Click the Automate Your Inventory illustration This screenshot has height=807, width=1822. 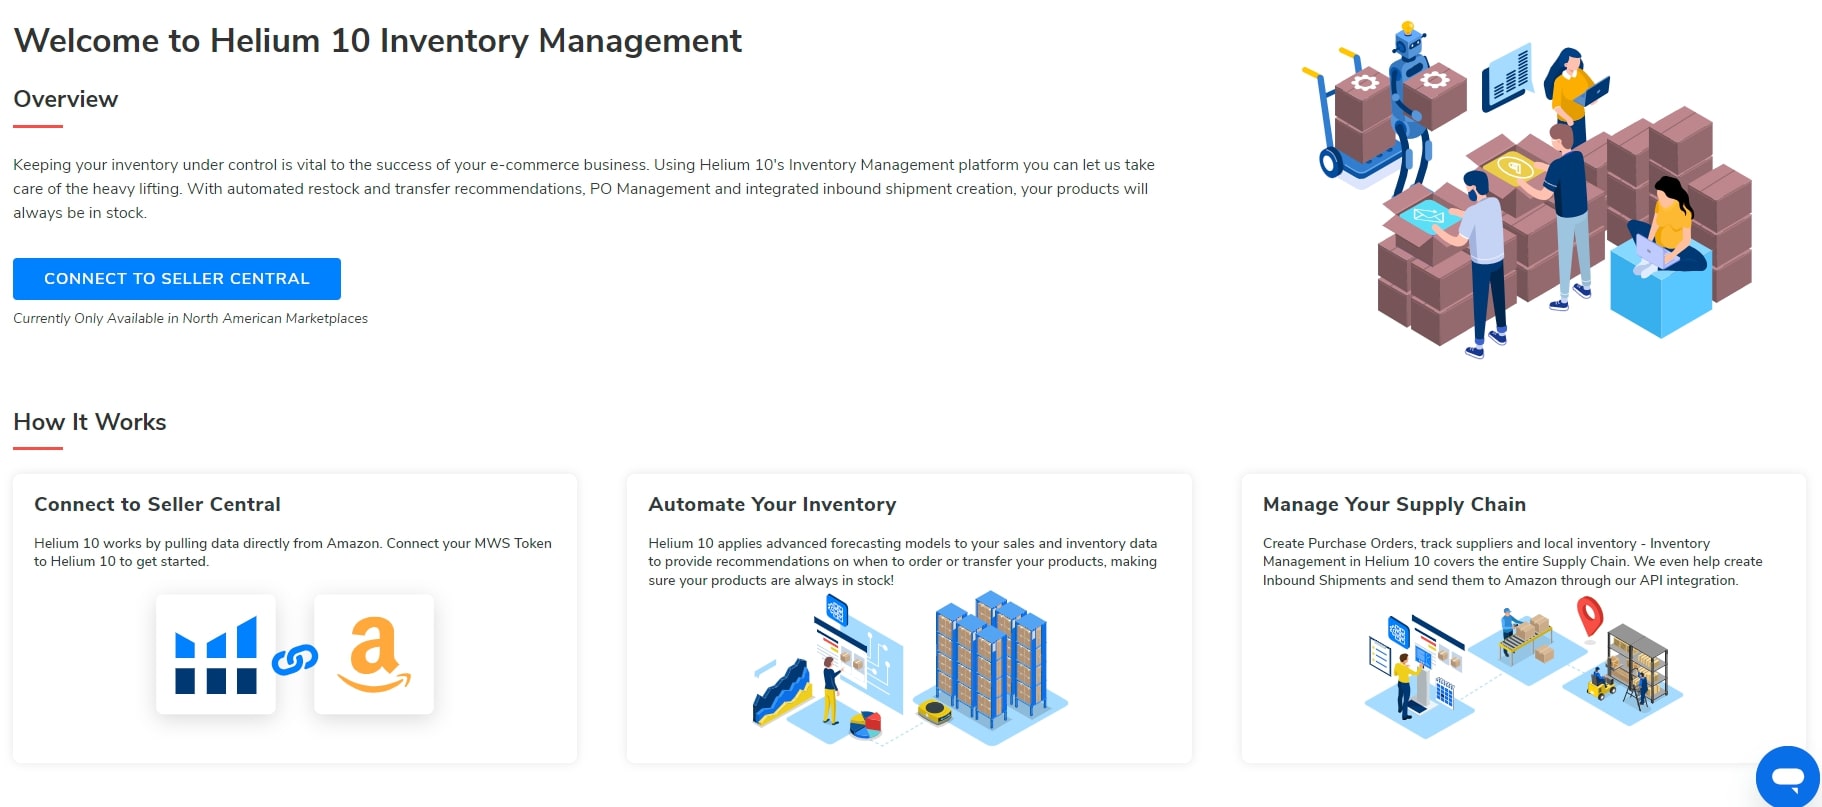910,667
